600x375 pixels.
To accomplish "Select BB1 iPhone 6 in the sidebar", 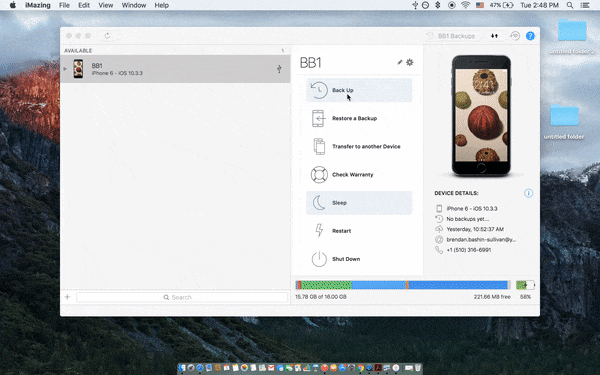I will [x=175, y=69].
